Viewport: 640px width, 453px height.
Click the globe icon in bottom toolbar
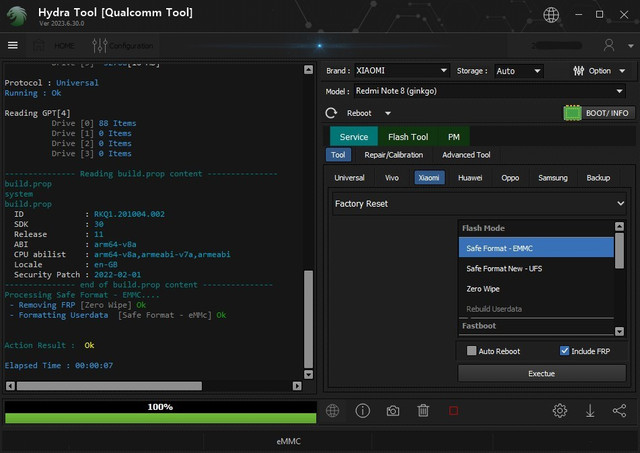tap(332, 411)
